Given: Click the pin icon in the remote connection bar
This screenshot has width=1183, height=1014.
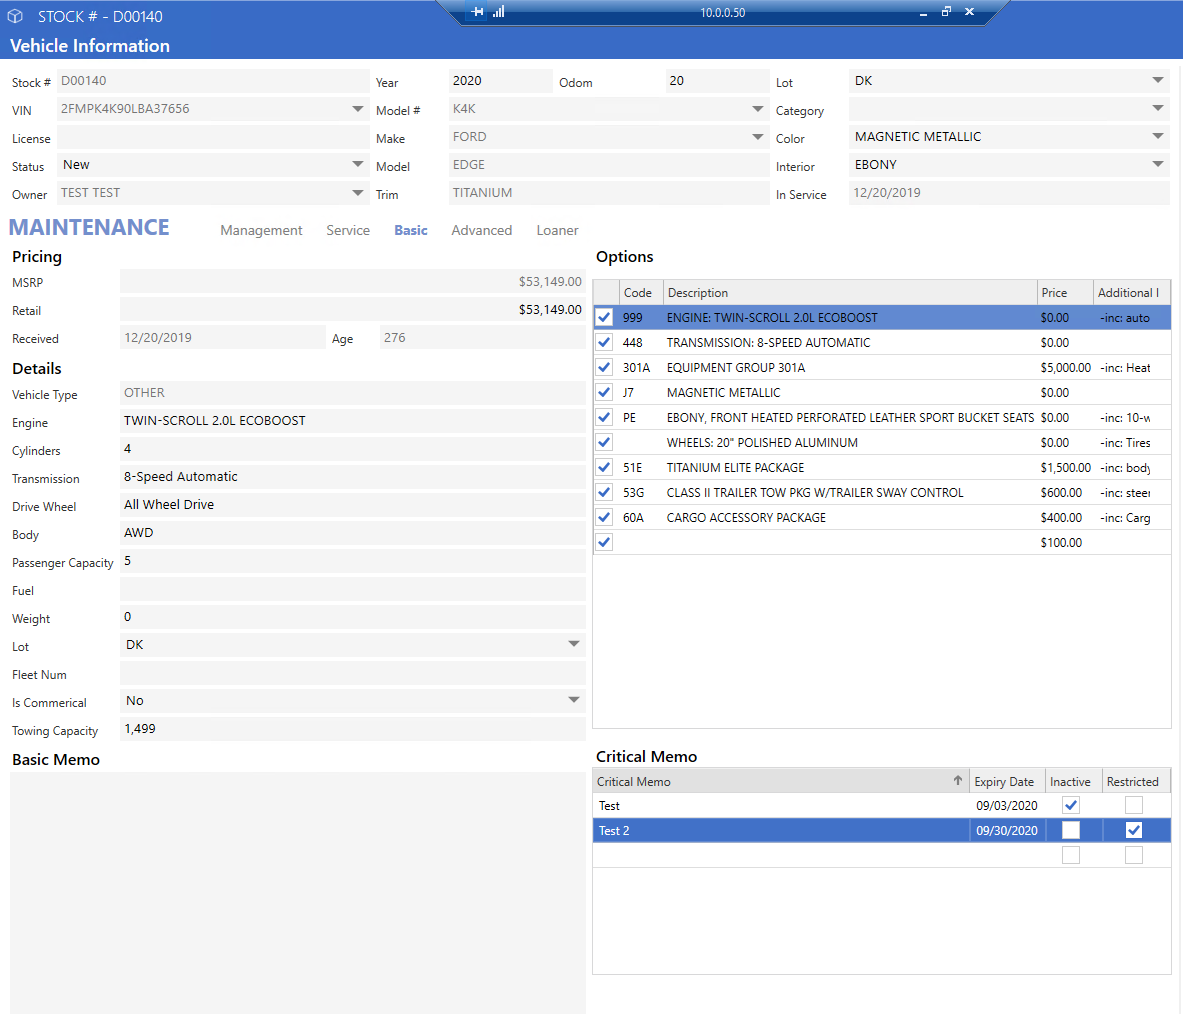Looking at the screenshot, I should click(477, 12).
